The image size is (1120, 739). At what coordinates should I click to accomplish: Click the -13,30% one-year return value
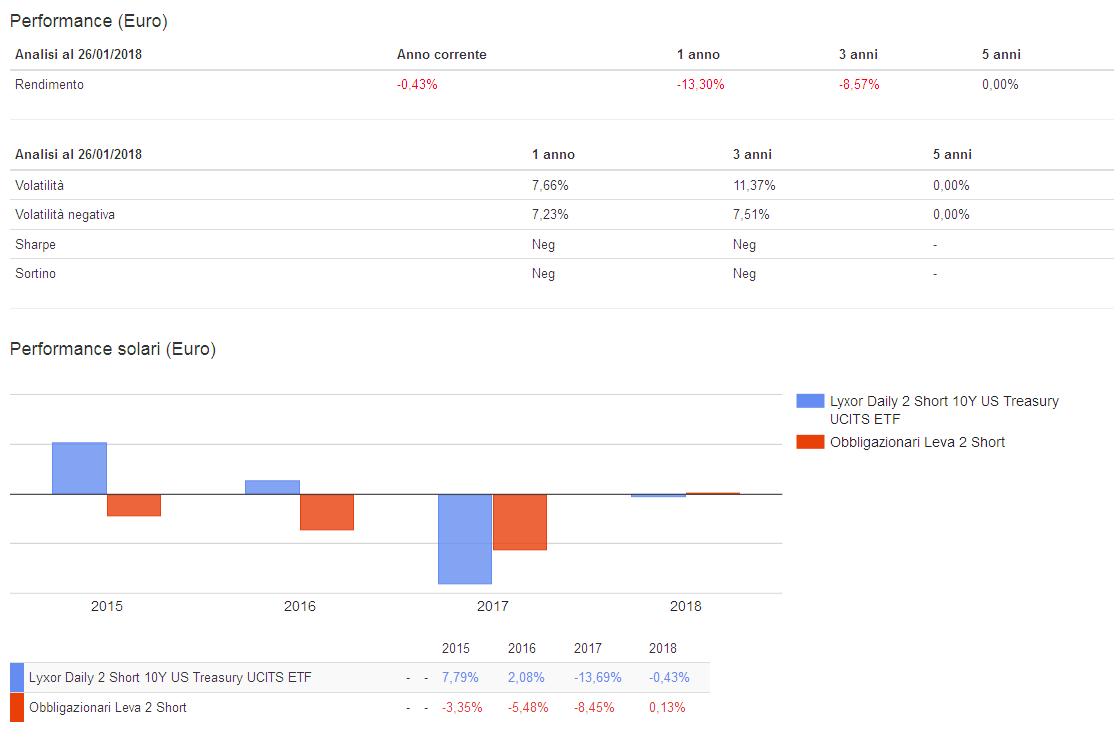coord(700,85)
